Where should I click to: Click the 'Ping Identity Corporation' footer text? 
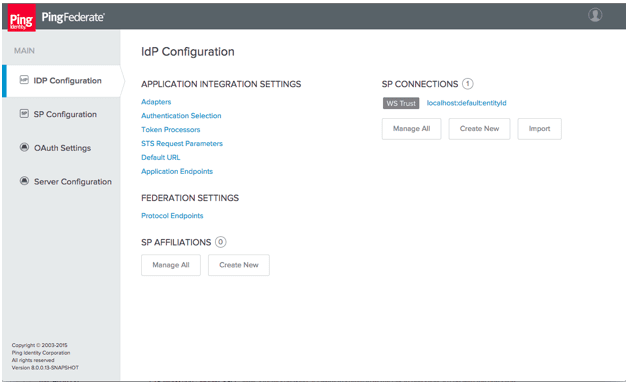coord(41,353)
